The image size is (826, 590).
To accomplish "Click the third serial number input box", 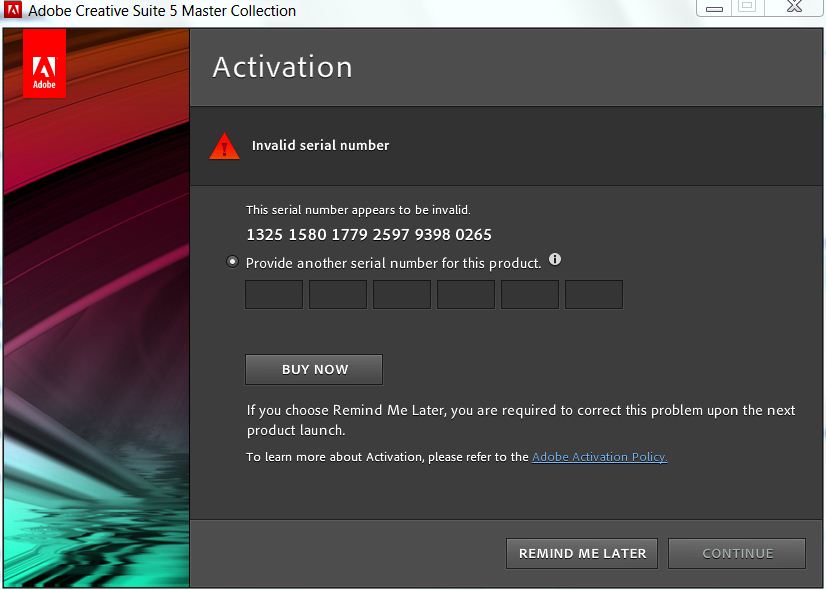I will (x=401, y=294).
